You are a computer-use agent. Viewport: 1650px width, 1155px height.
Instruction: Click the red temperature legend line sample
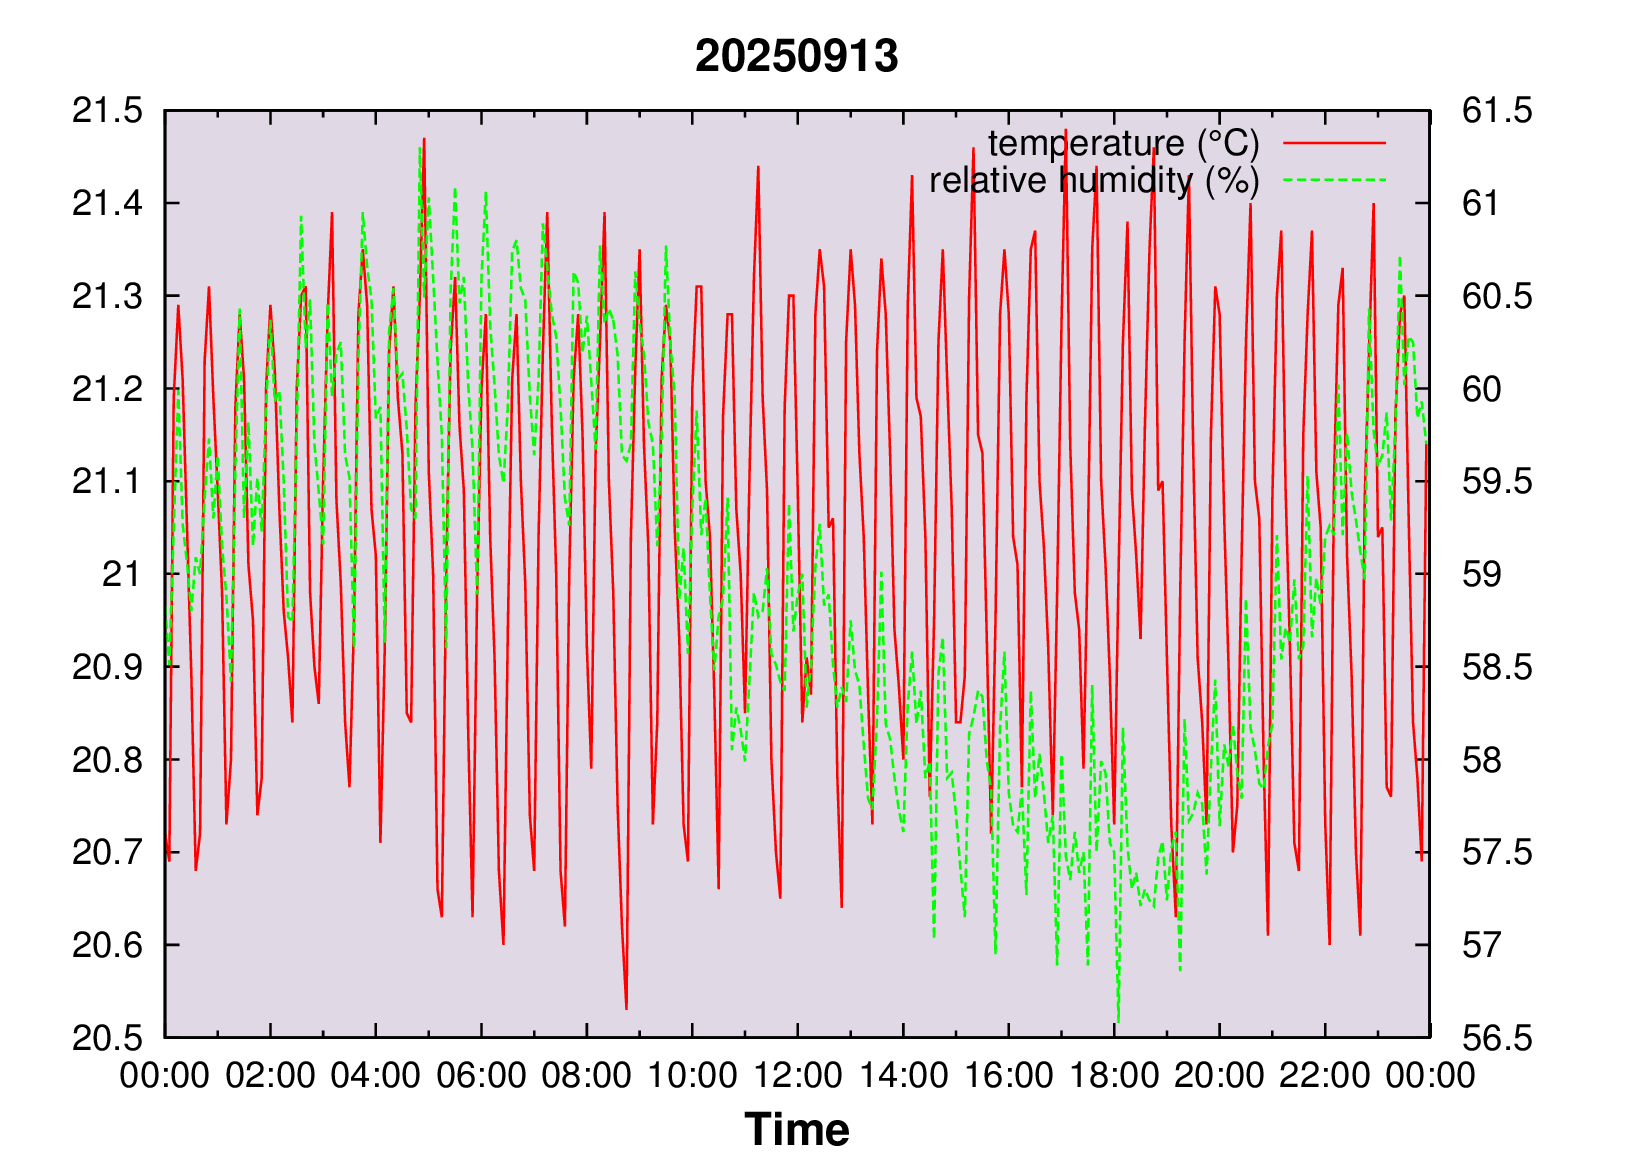pos(1334,143)
